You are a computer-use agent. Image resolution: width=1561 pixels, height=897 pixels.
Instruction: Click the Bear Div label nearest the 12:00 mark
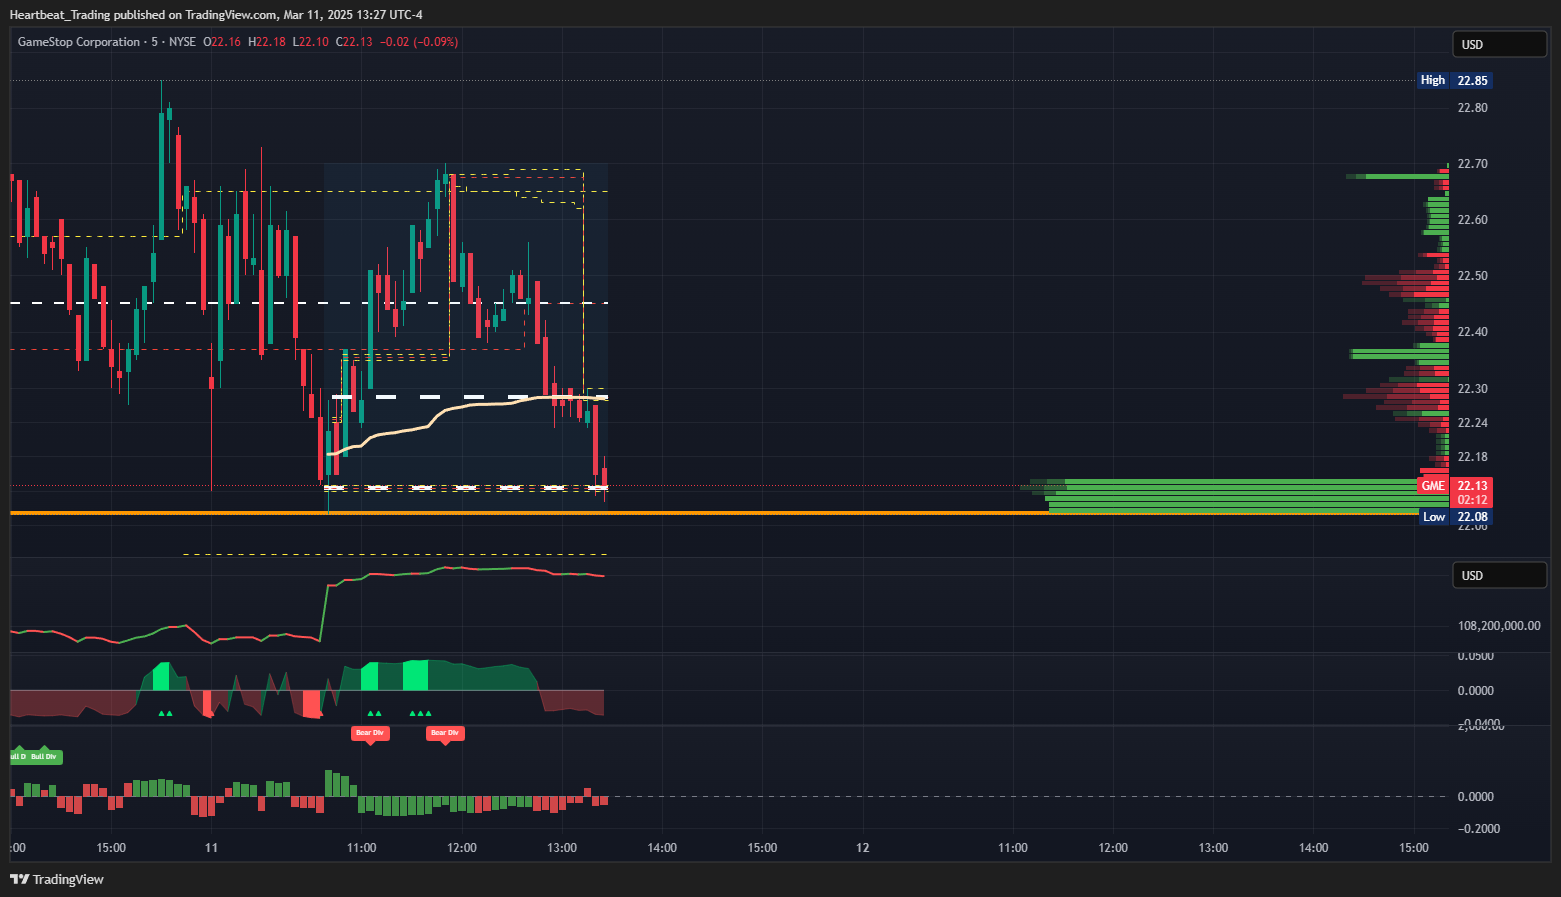pyautogui.click(x=444, y=734)
